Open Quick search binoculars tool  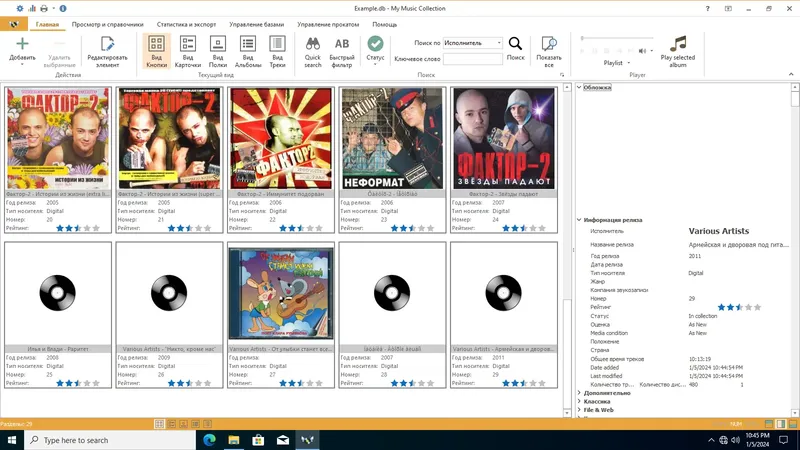coord(313,51)
